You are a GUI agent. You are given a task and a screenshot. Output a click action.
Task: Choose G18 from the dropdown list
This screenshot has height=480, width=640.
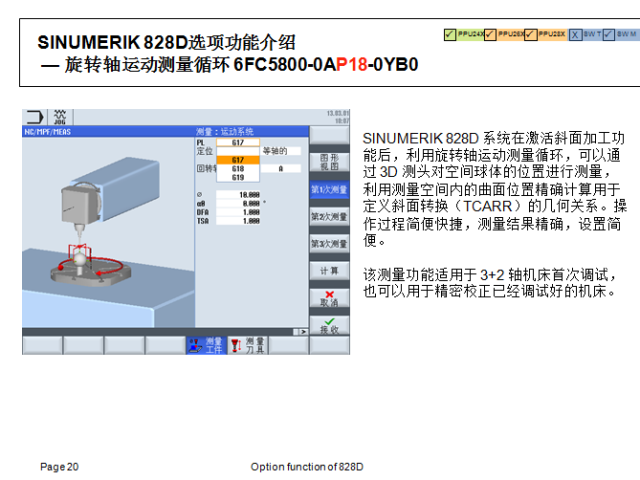tap(238, 169)
